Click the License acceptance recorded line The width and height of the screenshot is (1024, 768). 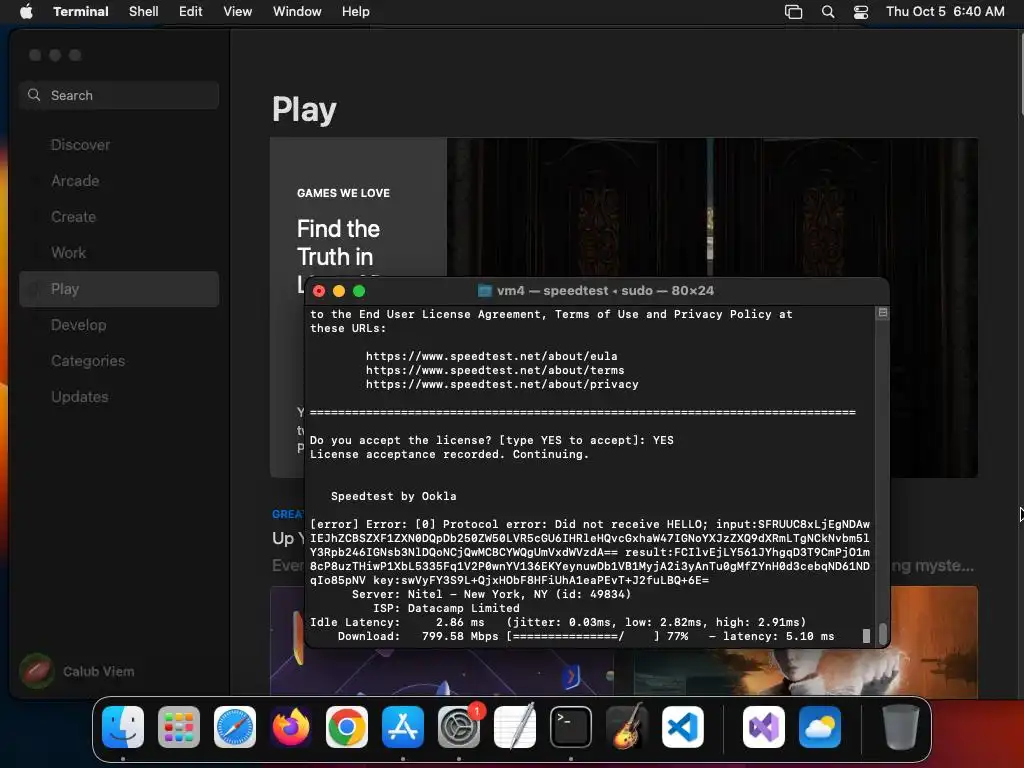coord(449,455)
